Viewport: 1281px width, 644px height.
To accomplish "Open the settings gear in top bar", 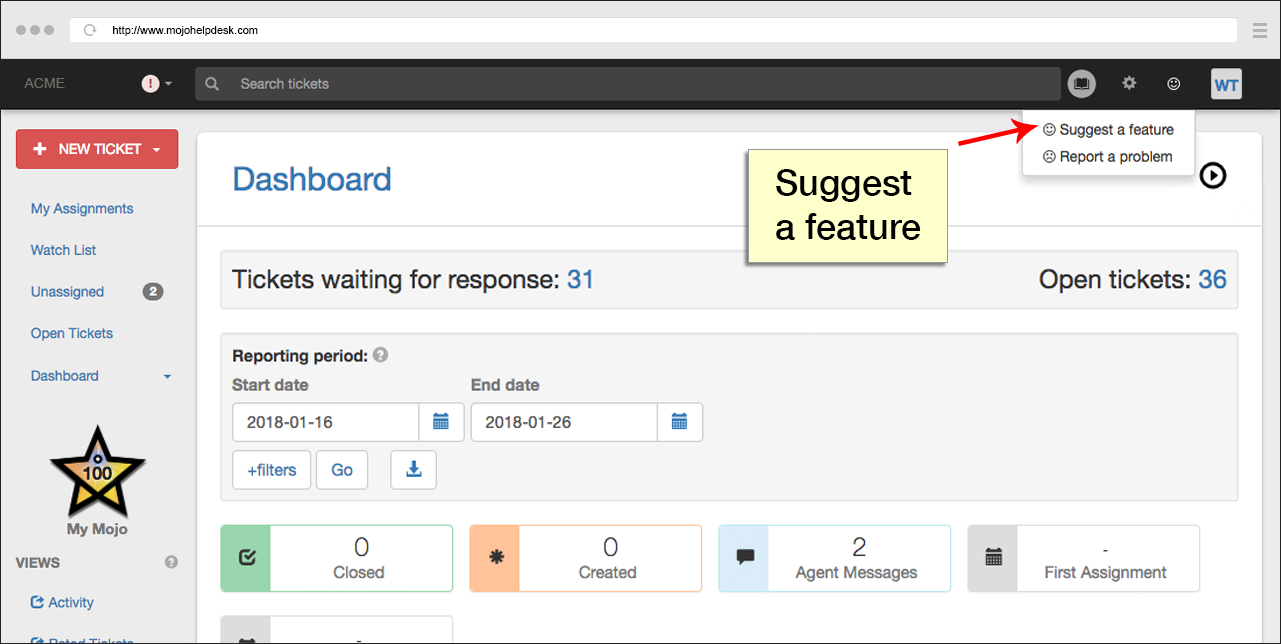I will click(x=1128, y=84).
